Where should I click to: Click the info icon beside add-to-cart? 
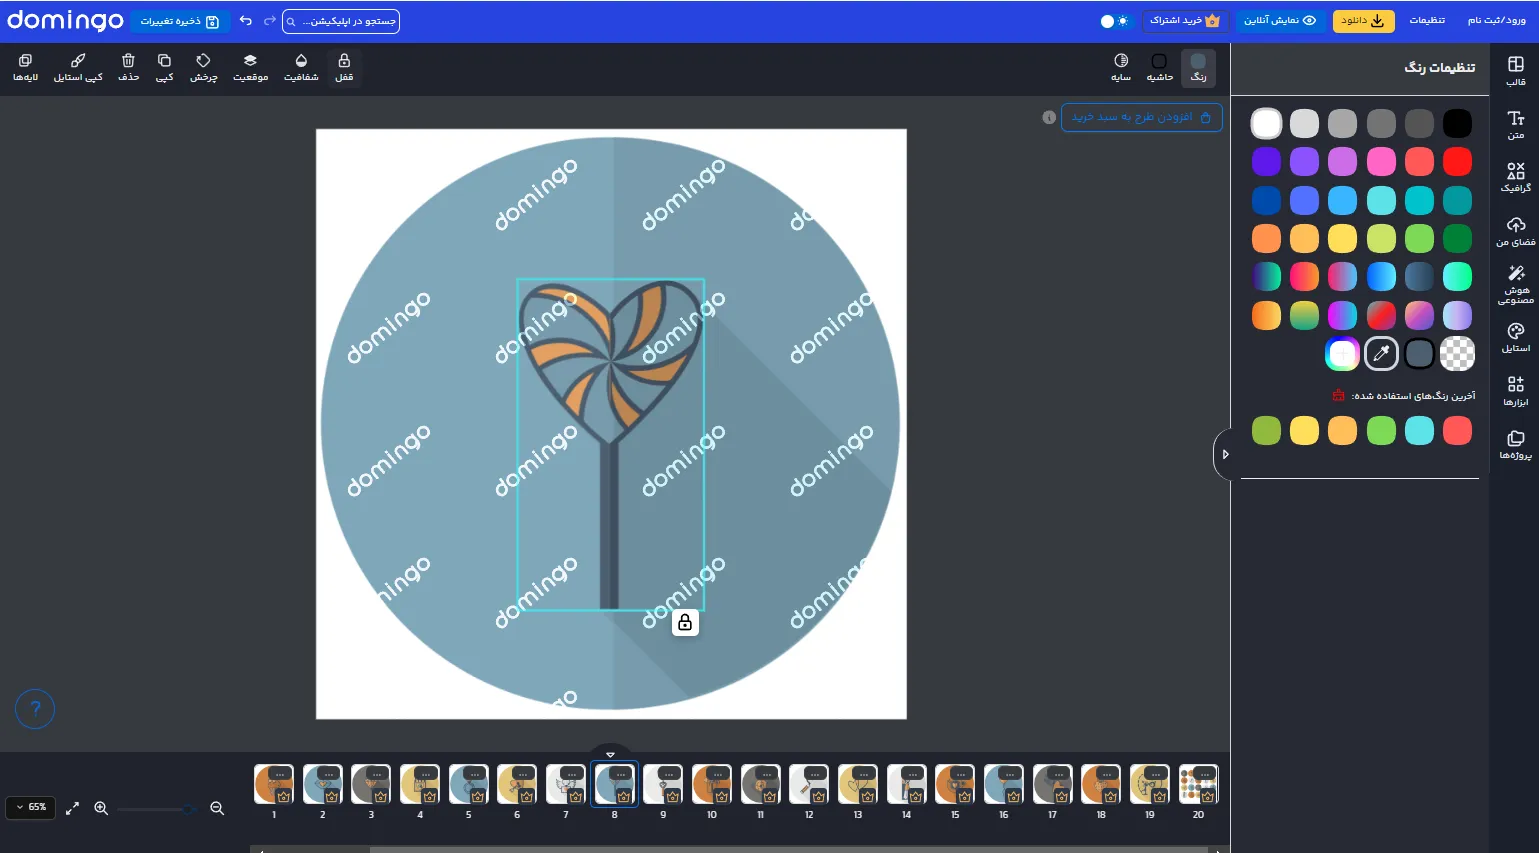coord(1049,117)
